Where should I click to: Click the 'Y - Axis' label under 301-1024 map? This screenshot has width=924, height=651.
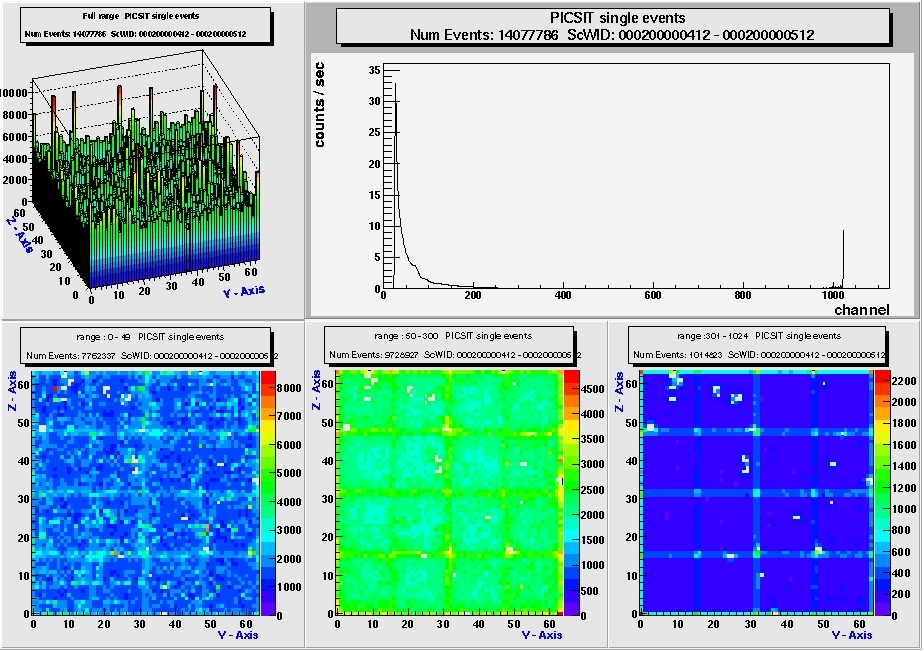tap(844, 635)
